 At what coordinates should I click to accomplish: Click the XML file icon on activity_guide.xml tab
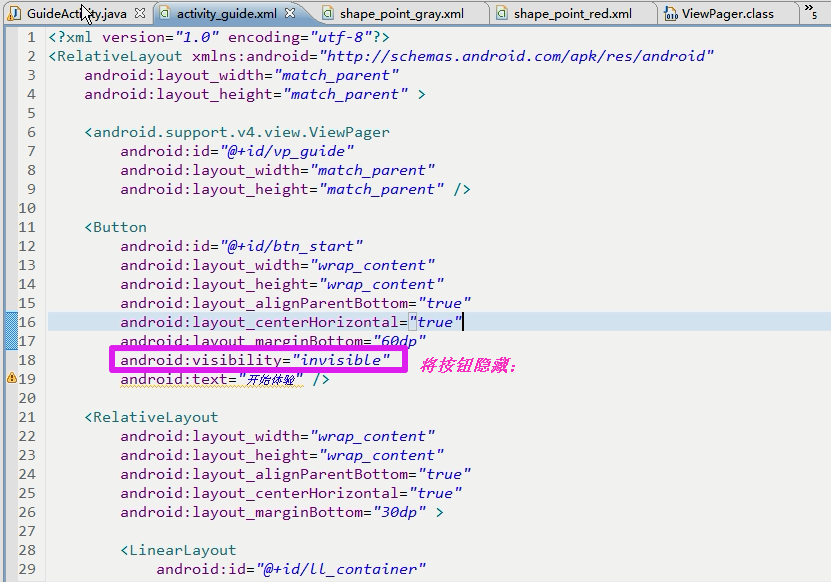click(164, 13)
